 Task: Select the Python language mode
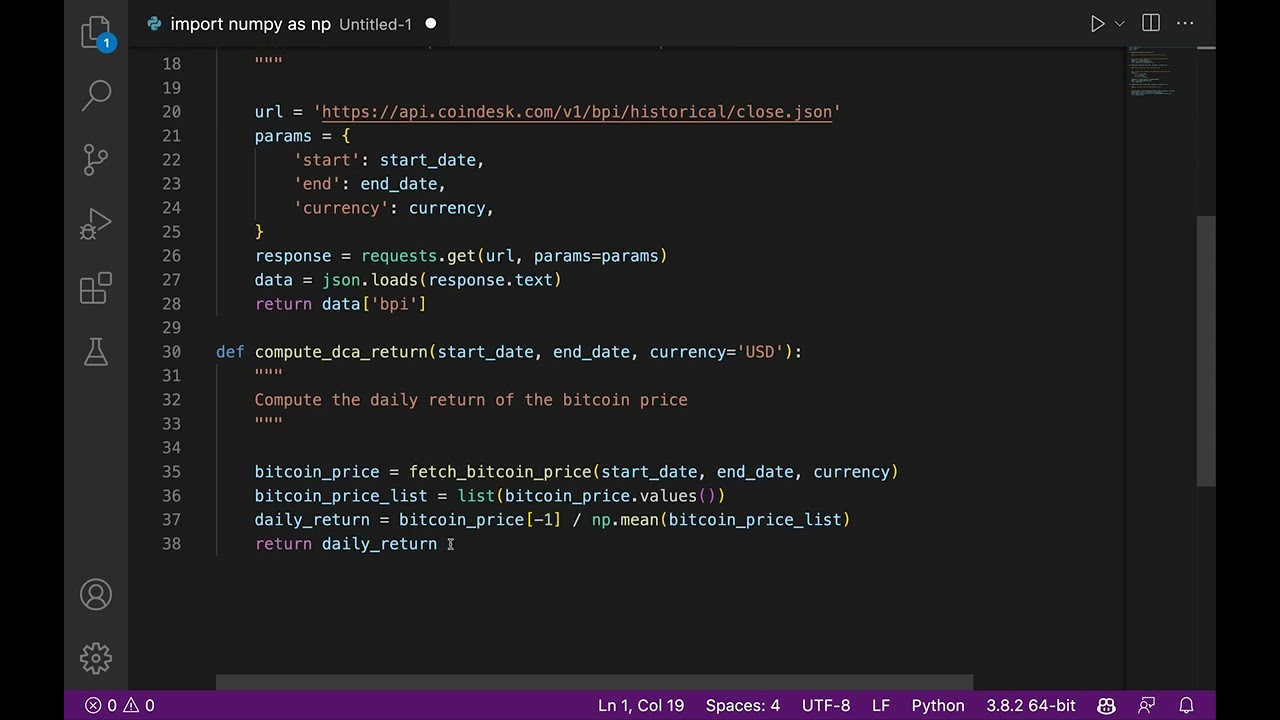938,705
